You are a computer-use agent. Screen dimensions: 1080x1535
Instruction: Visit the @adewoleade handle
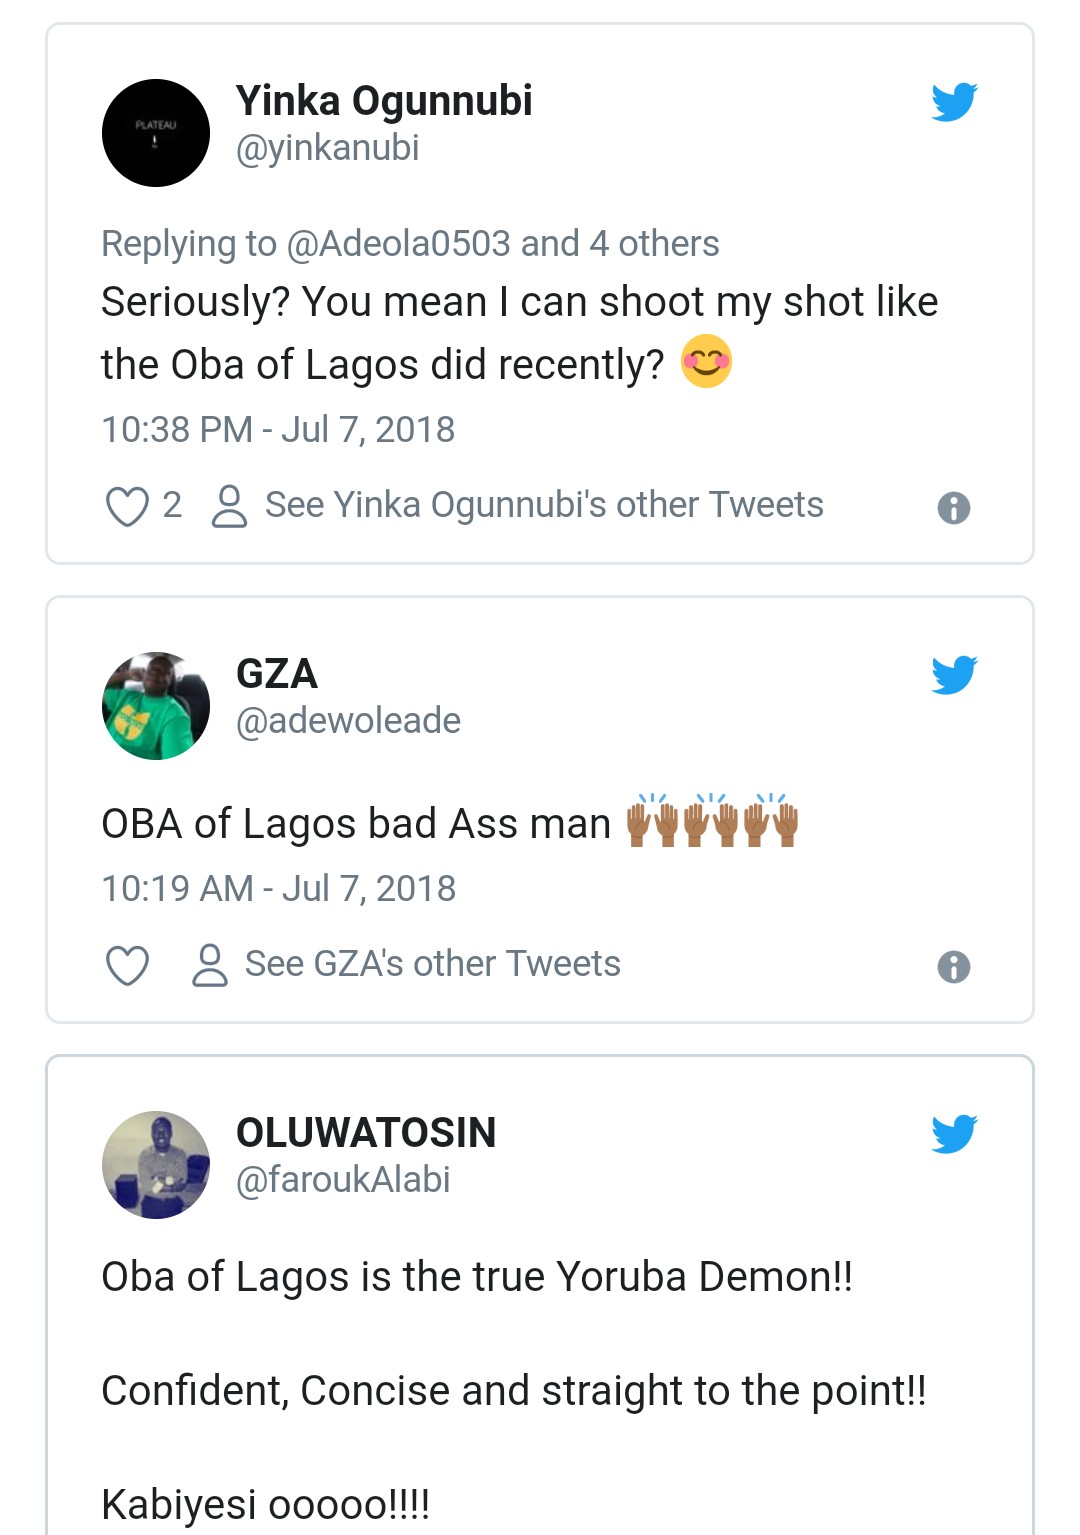348,721
